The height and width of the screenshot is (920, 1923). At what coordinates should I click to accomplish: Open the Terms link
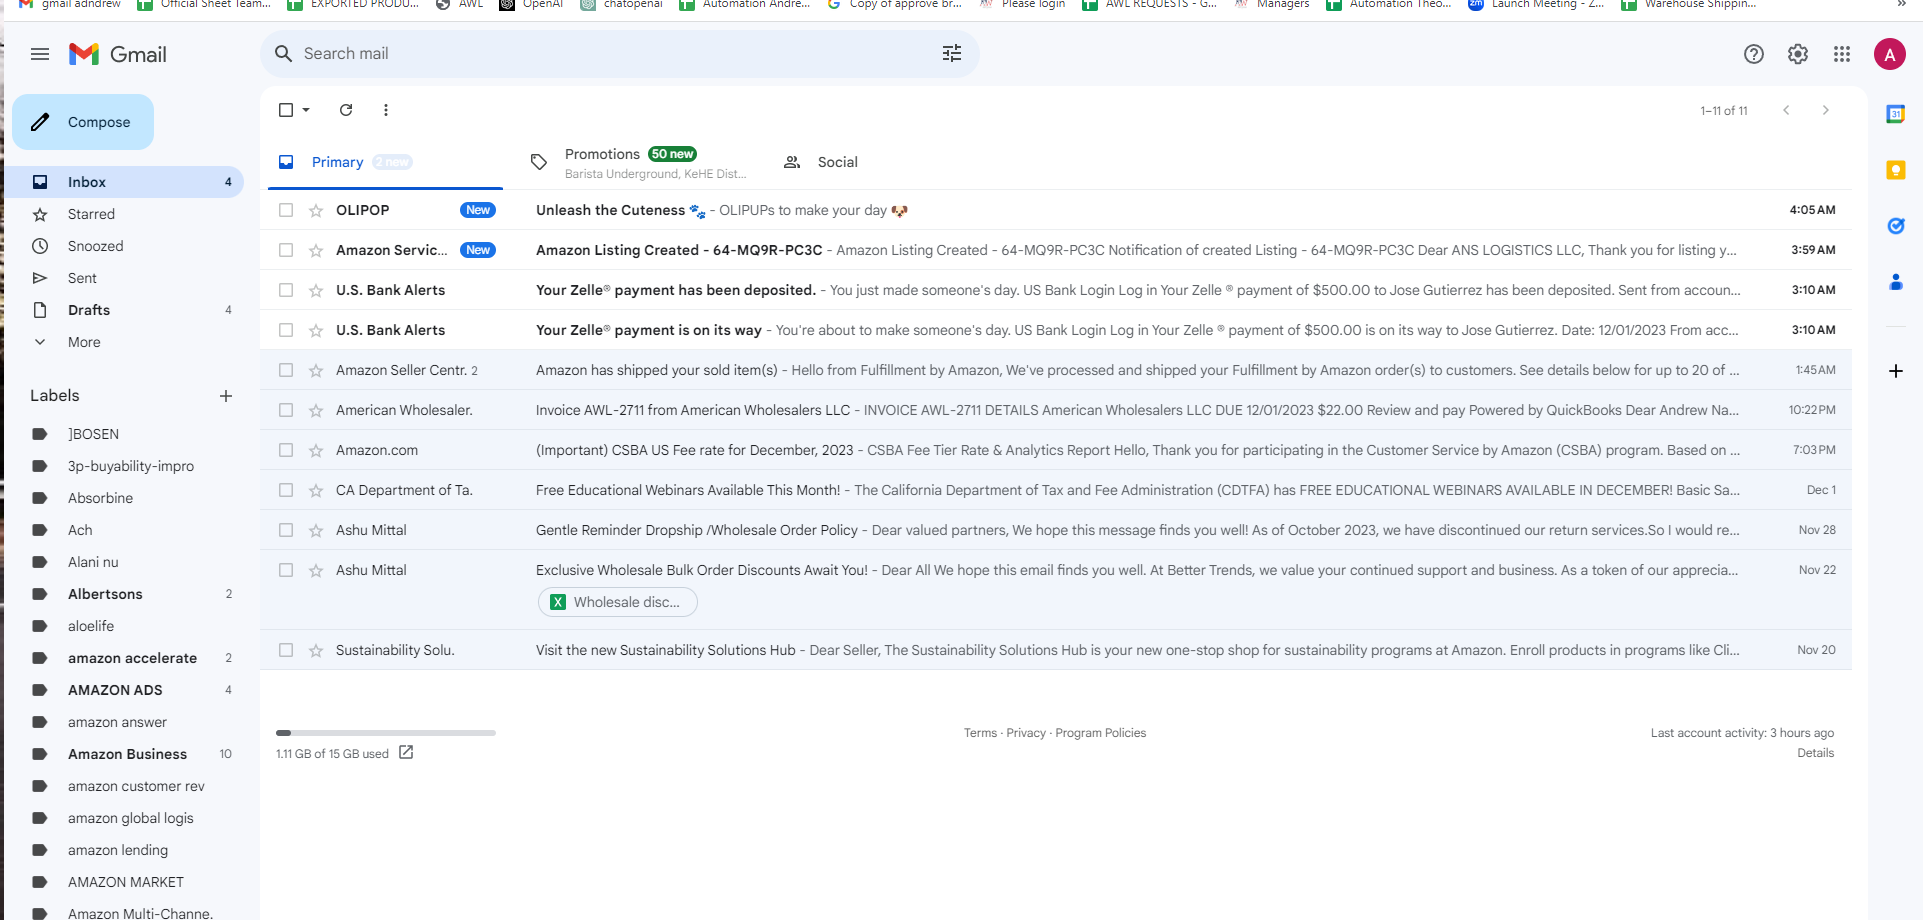pyautogui.click(x=980, y=733)
